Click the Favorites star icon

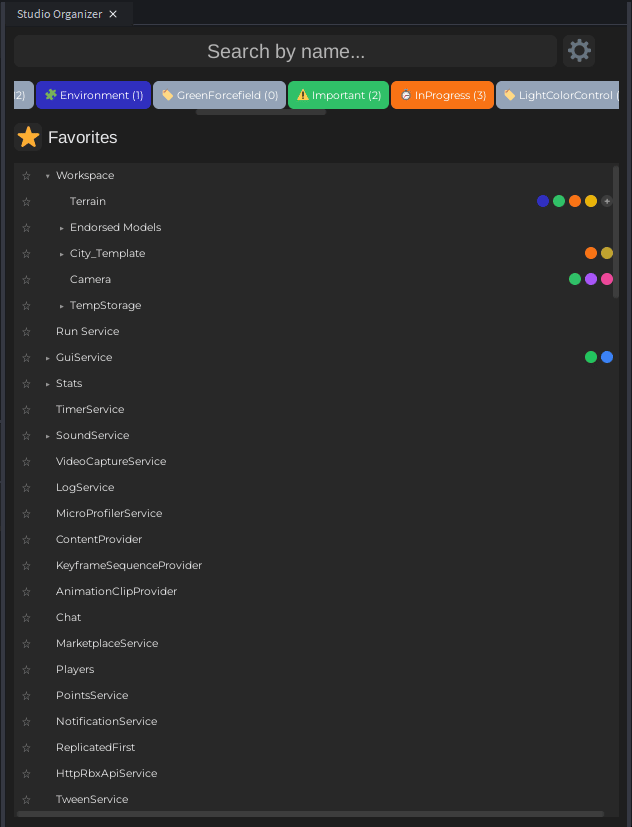[28, 137]
